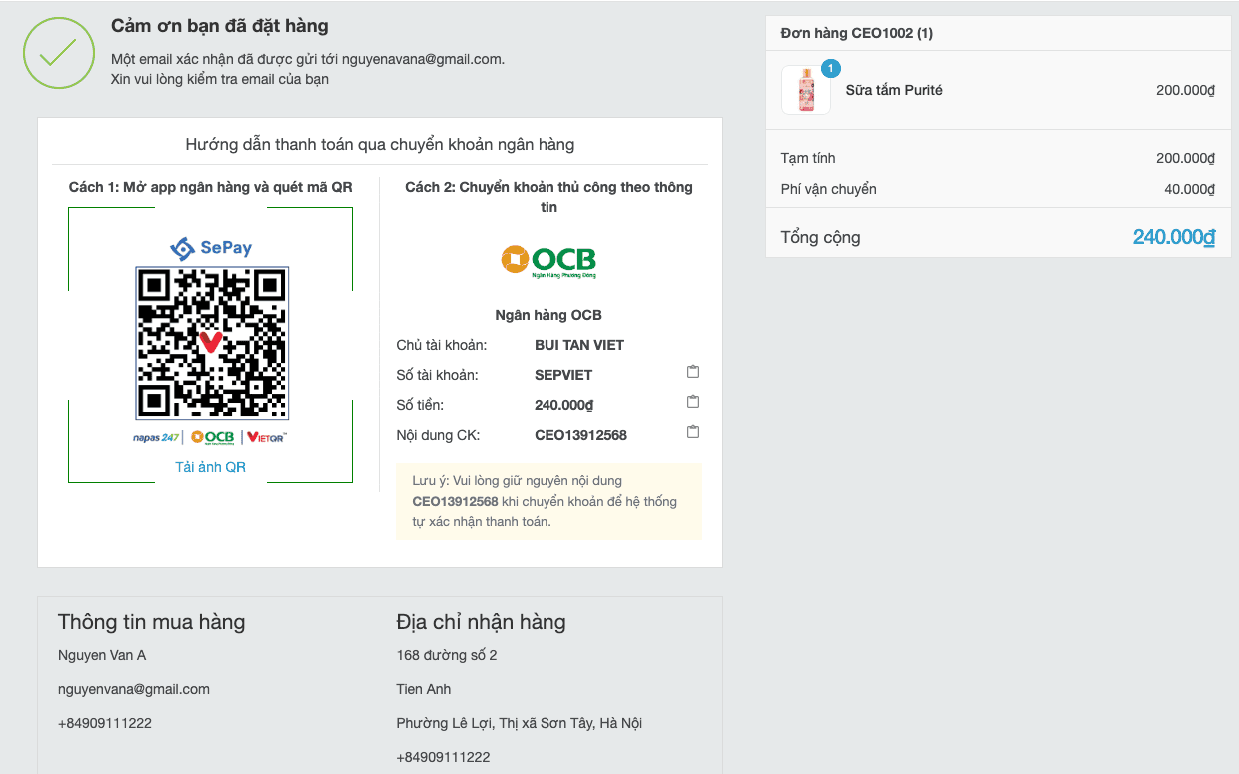Click the OCB bank logo

549,260
